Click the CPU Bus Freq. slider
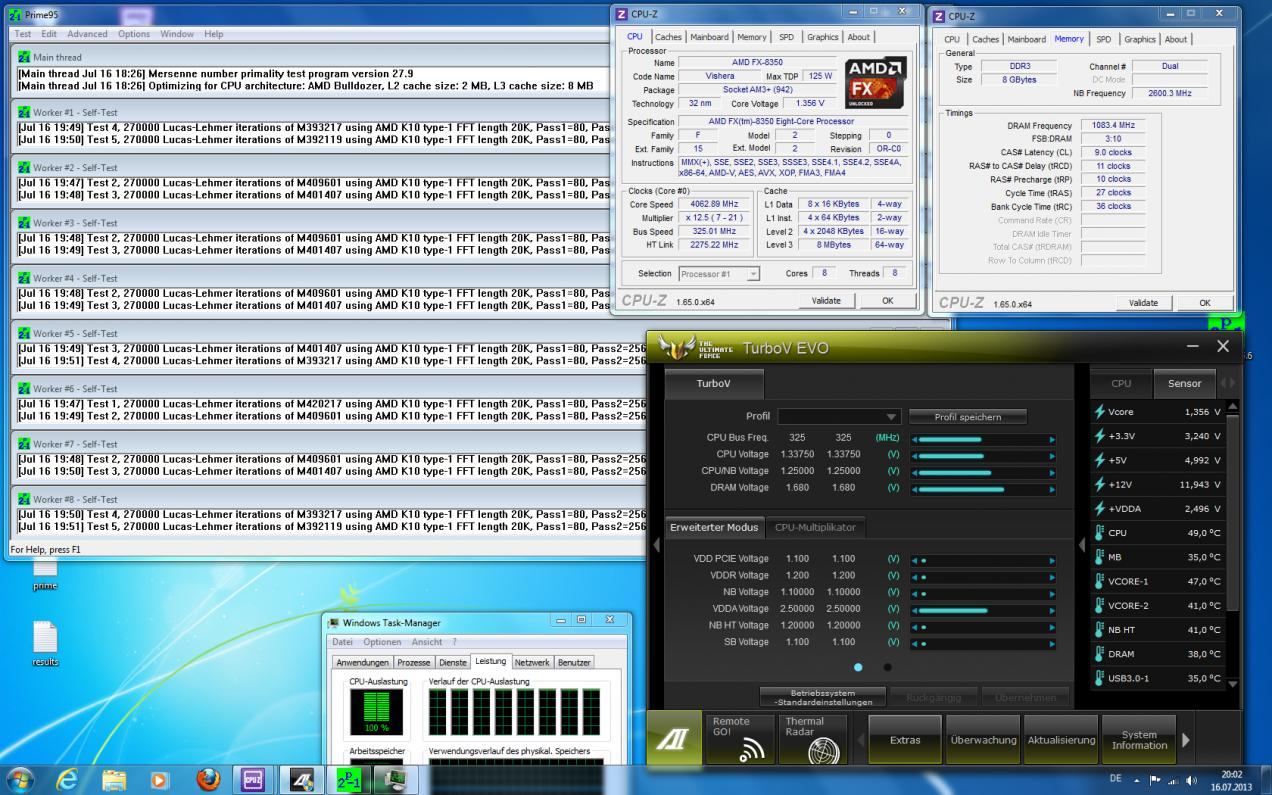 (982, 438)
